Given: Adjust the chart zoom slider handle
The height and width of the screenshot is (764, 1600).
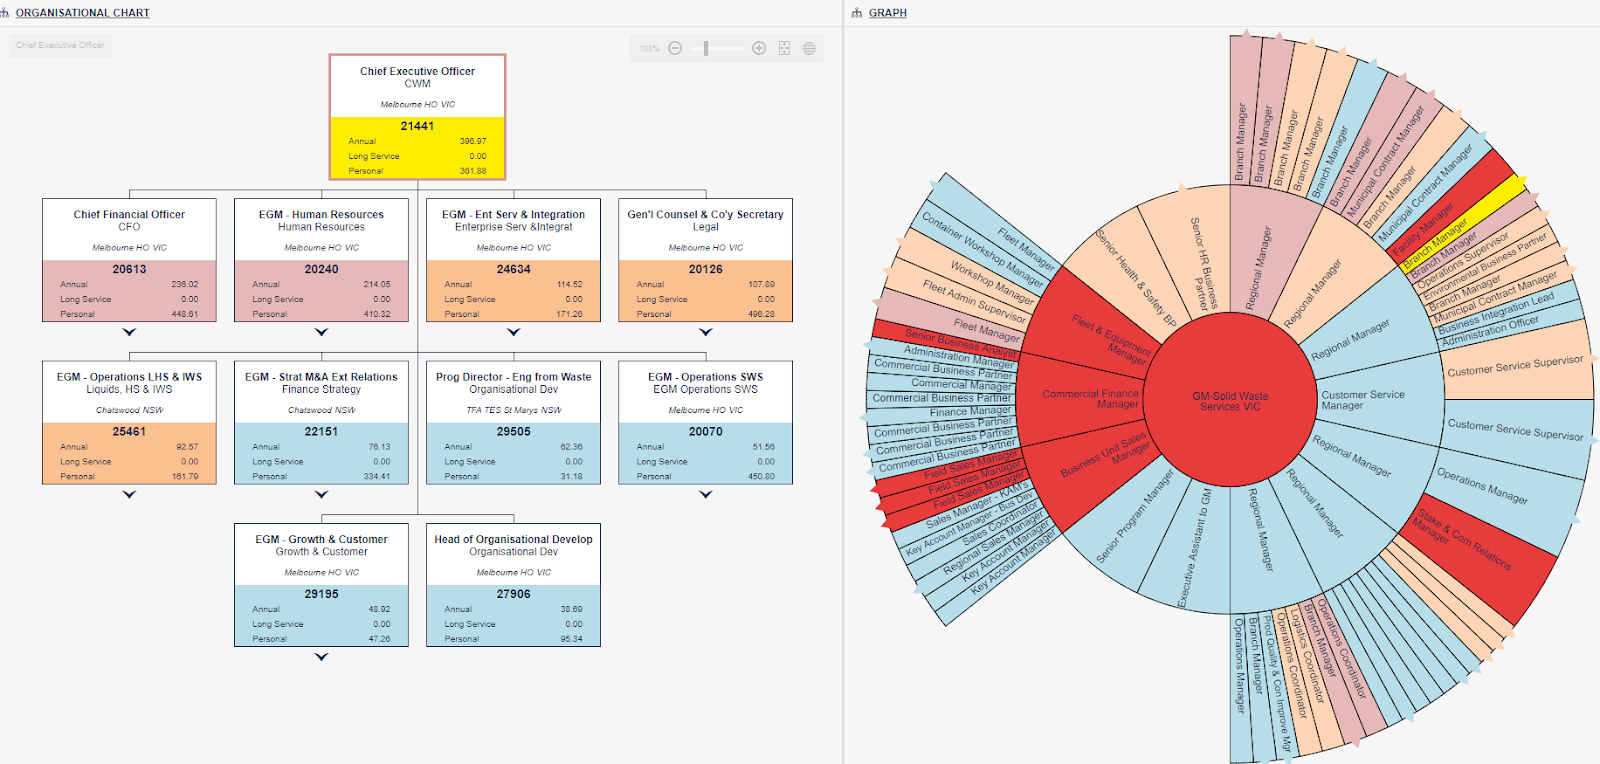Looking at the screenshot, I should [x=706, y=48].
